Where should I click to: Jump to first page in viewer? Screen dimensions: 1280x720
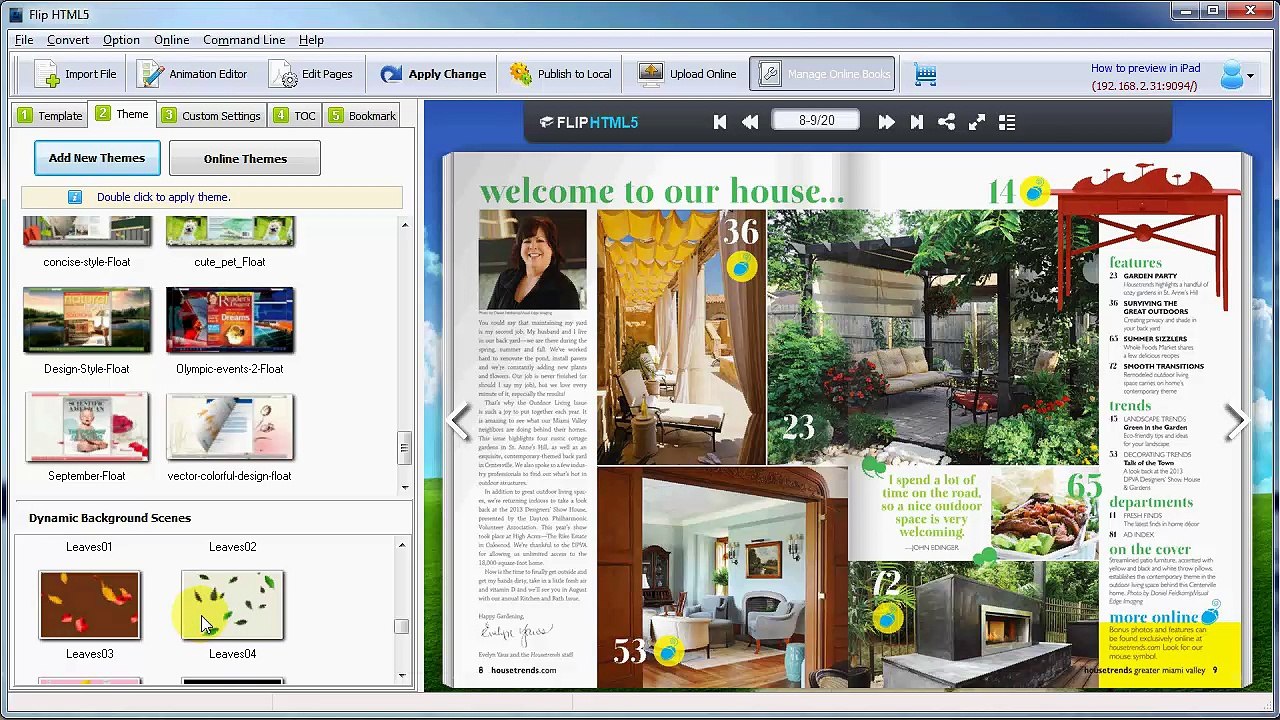720,122
